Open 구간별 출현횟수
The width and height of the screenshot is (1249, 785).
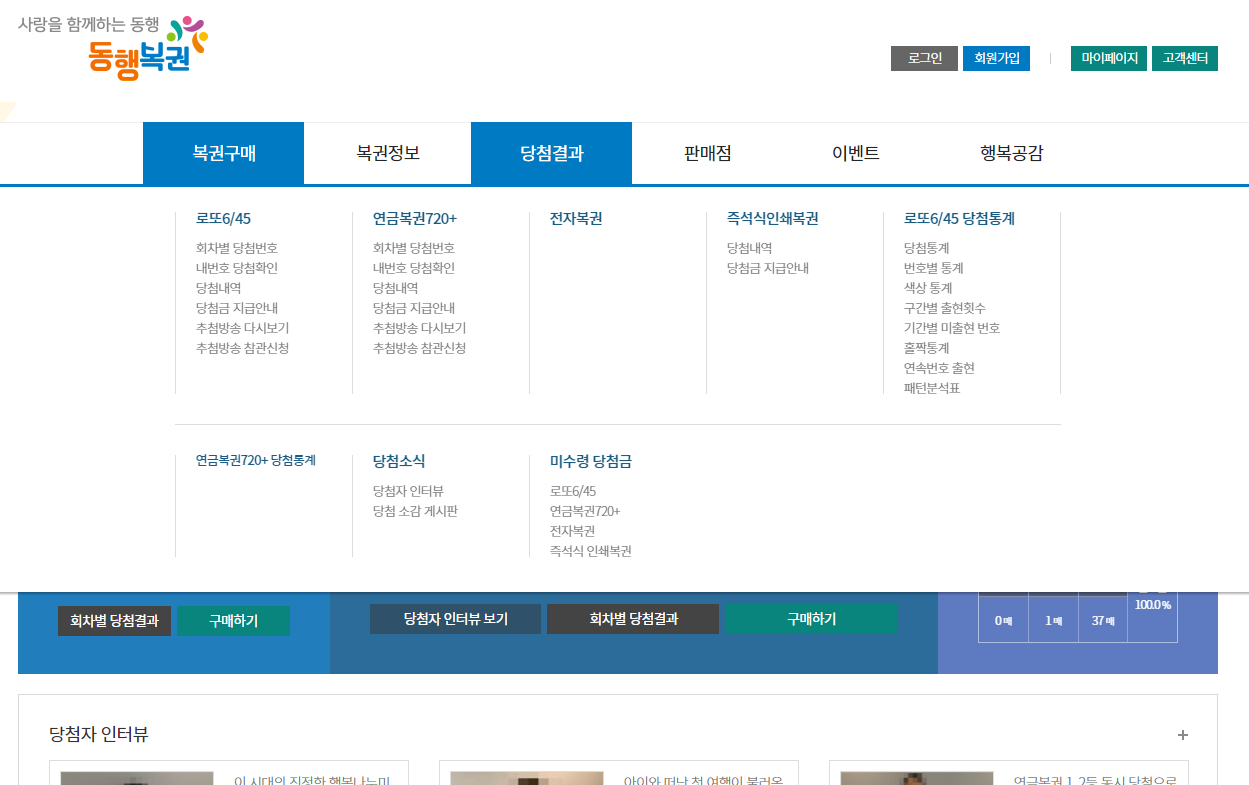click(945, 308)
